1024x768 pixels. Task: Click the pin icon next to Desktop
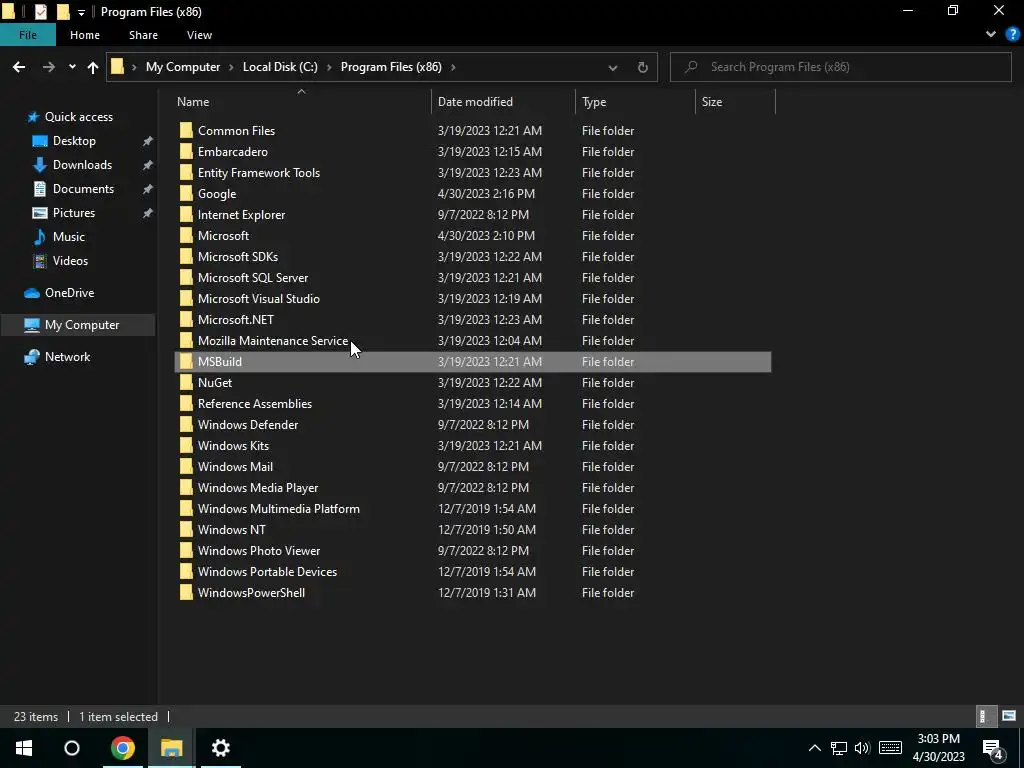(x=148, y=141)
